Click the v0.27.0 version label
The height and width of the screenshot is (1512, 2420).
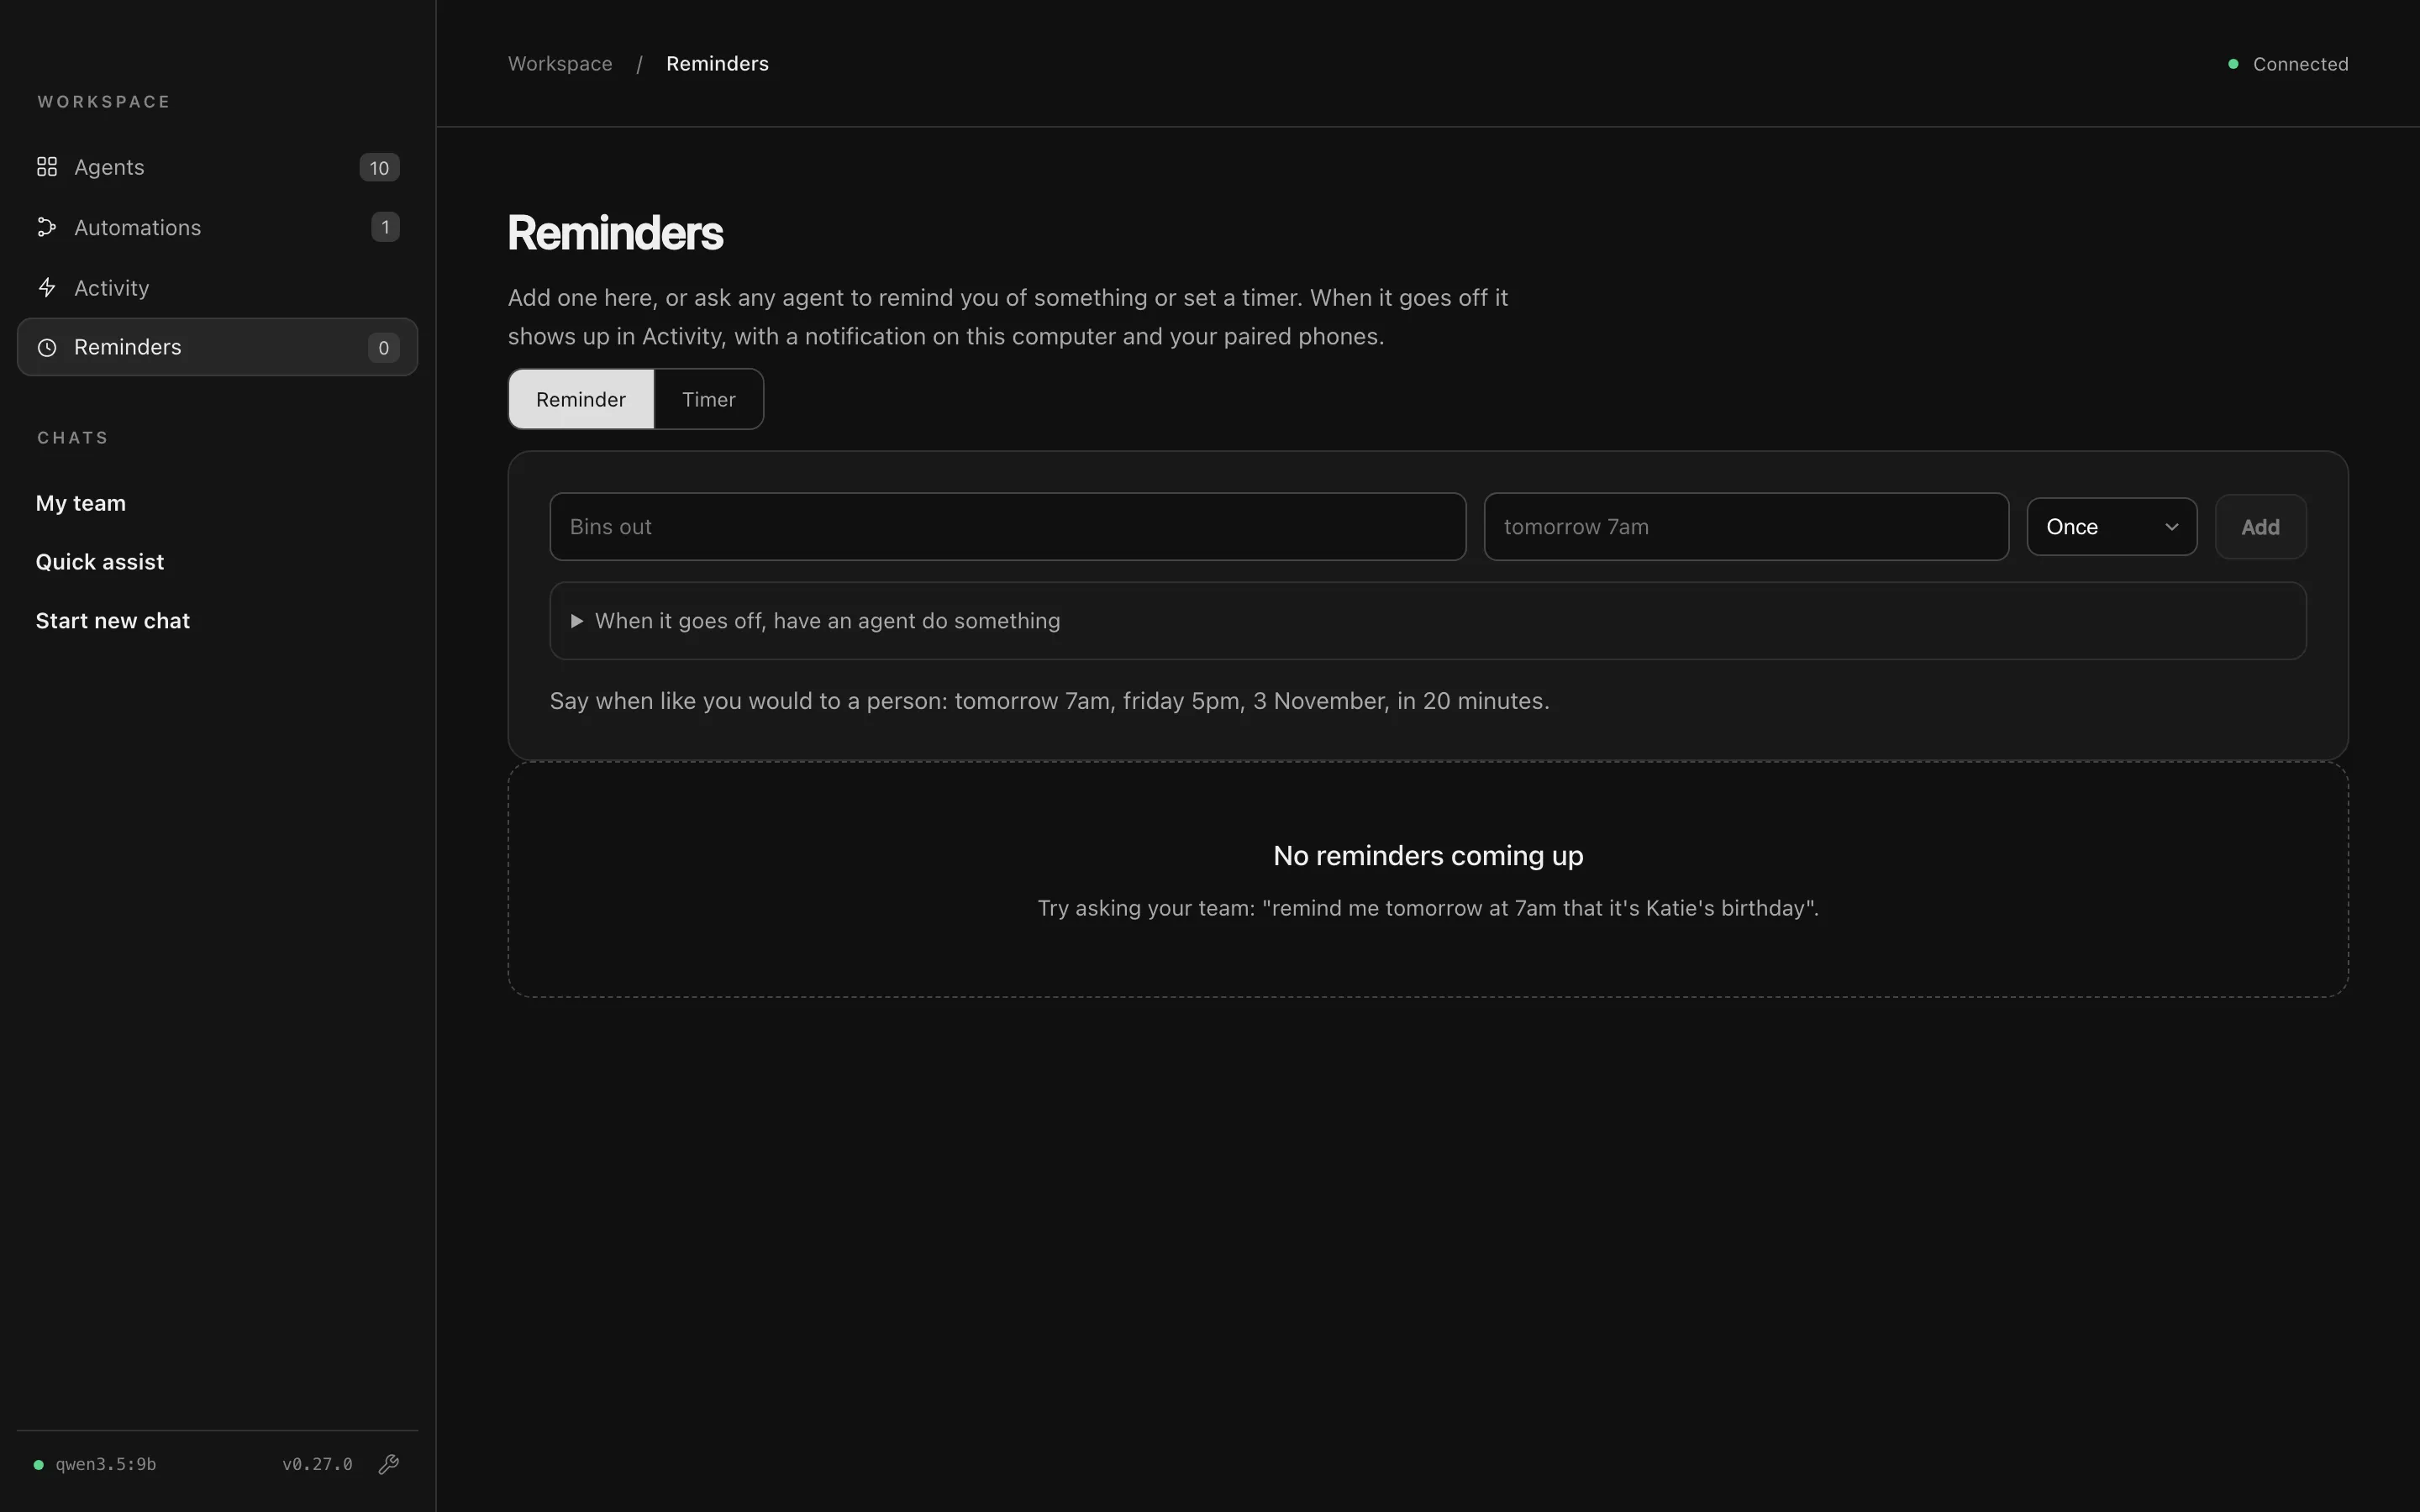tap(317, 1465)
